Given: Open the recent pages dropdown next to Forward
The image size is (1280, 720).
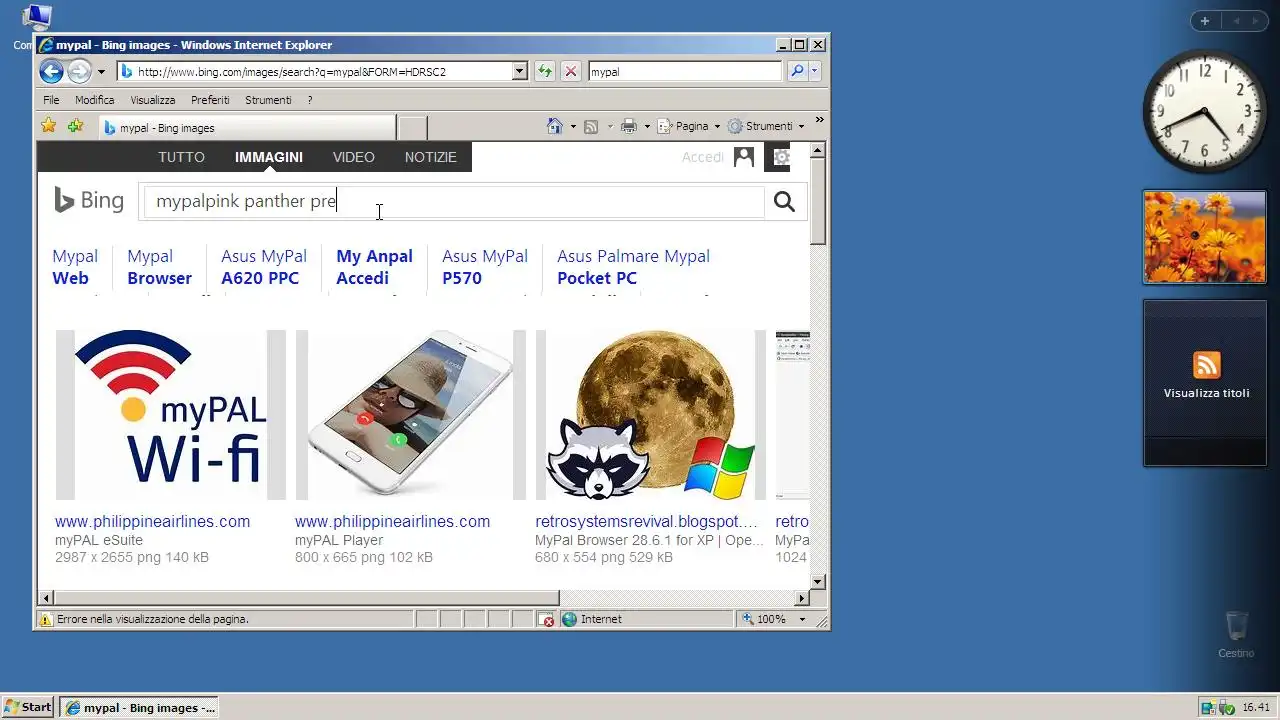Looking at the screenshot, I should tap(101, 72).
